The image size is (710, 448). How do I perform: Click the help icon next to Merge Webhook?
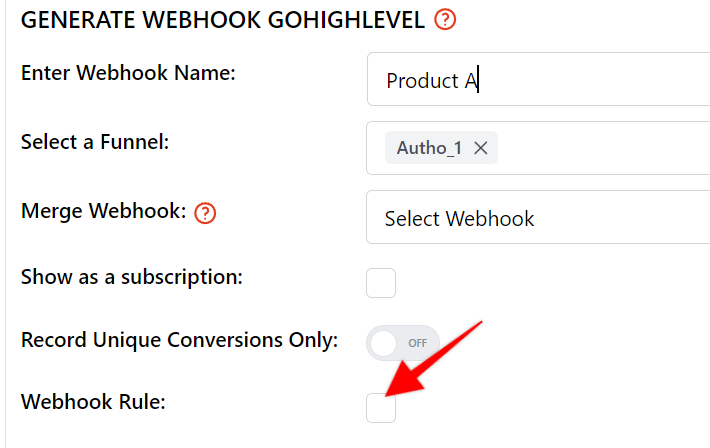click(x=205, y=213)
